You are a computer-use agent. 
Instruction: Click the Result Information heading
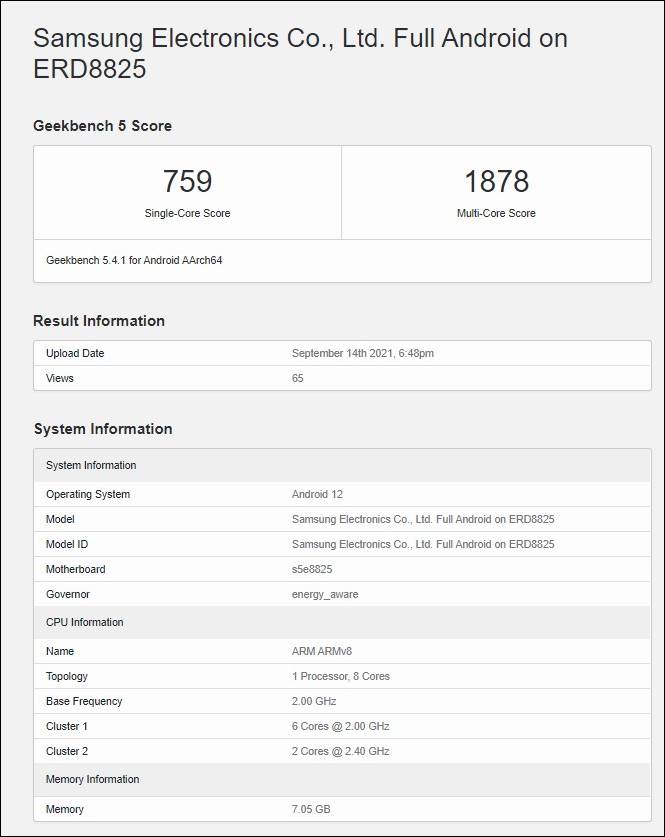click(x=99, y=321)
